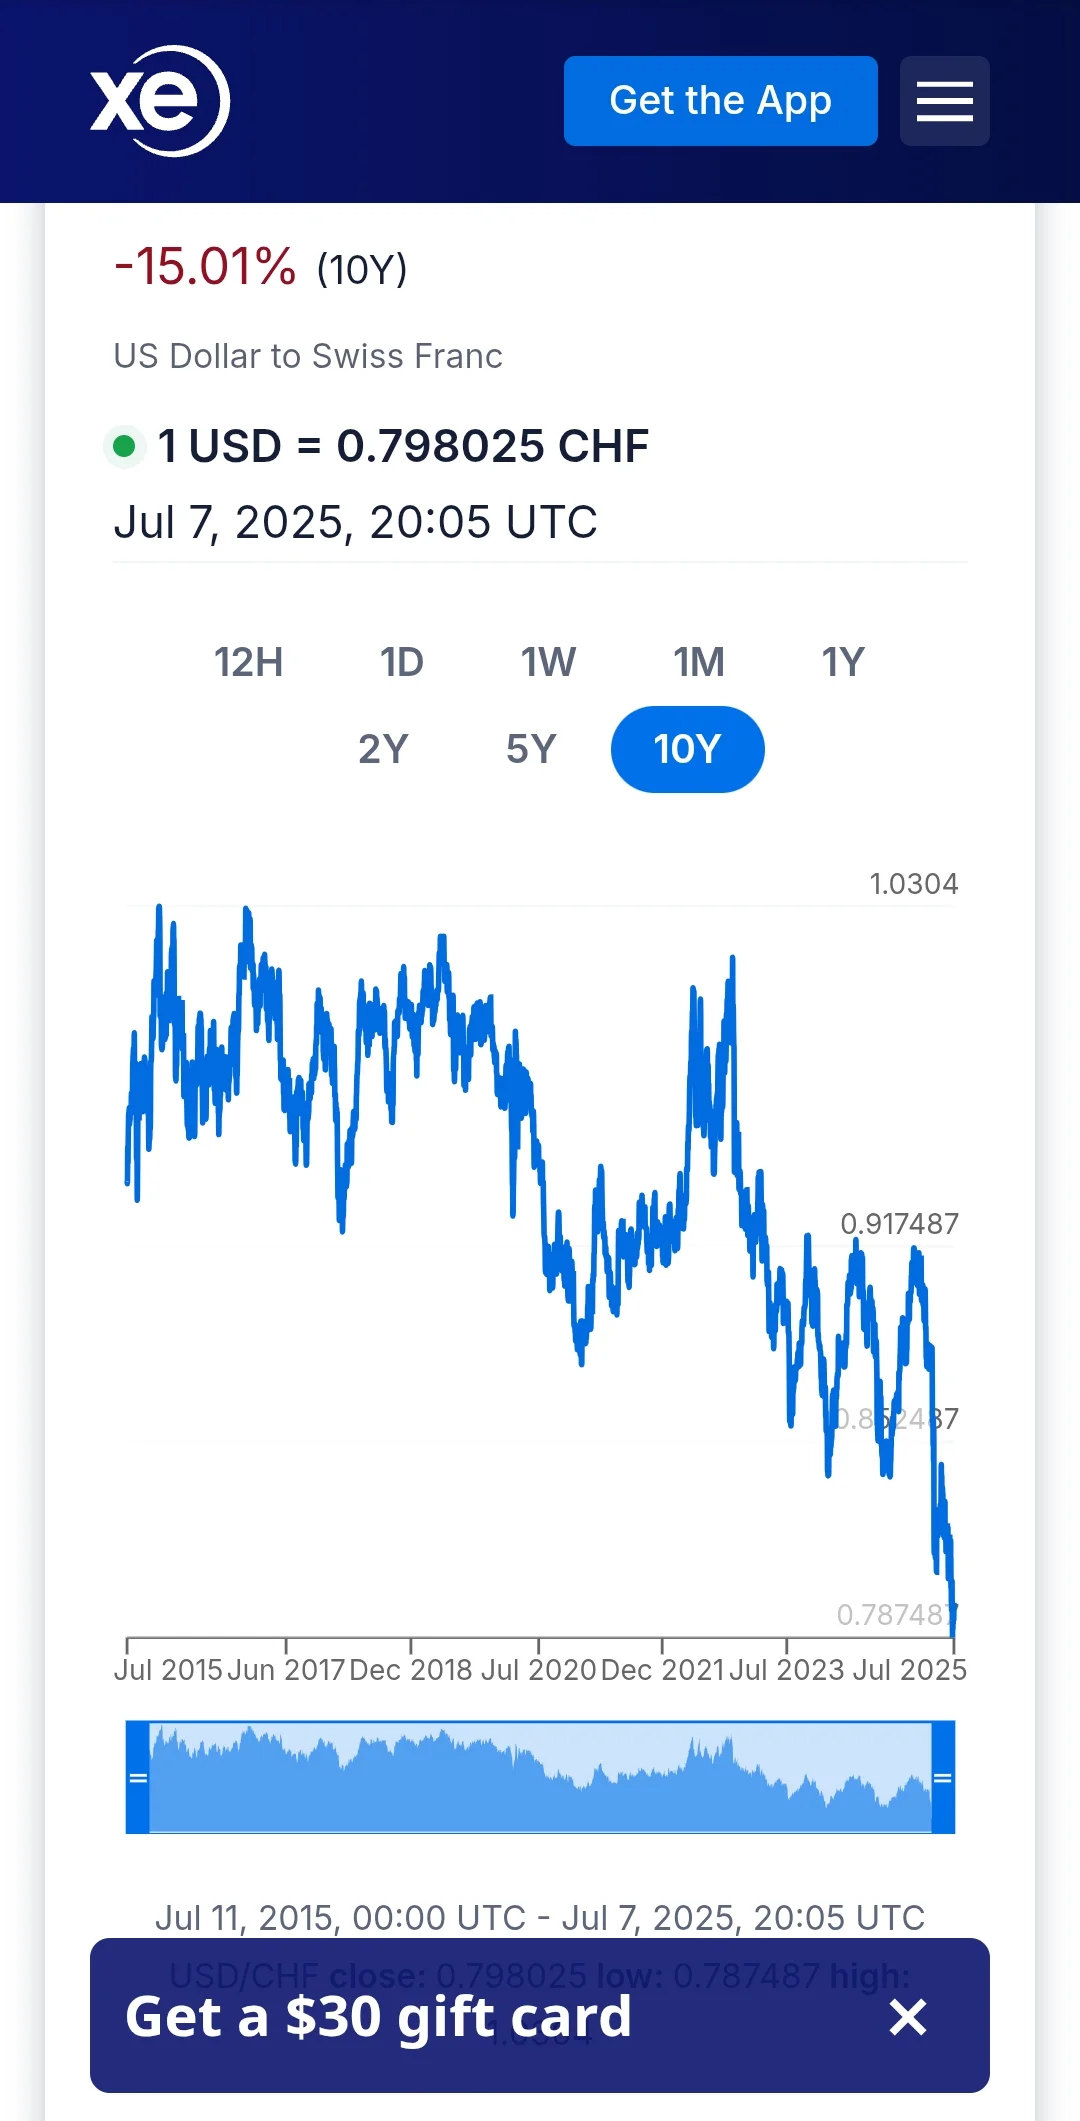Click the left range slider handle
The width and height of the screenshot is (1080, 2121).
point(138,1777)
